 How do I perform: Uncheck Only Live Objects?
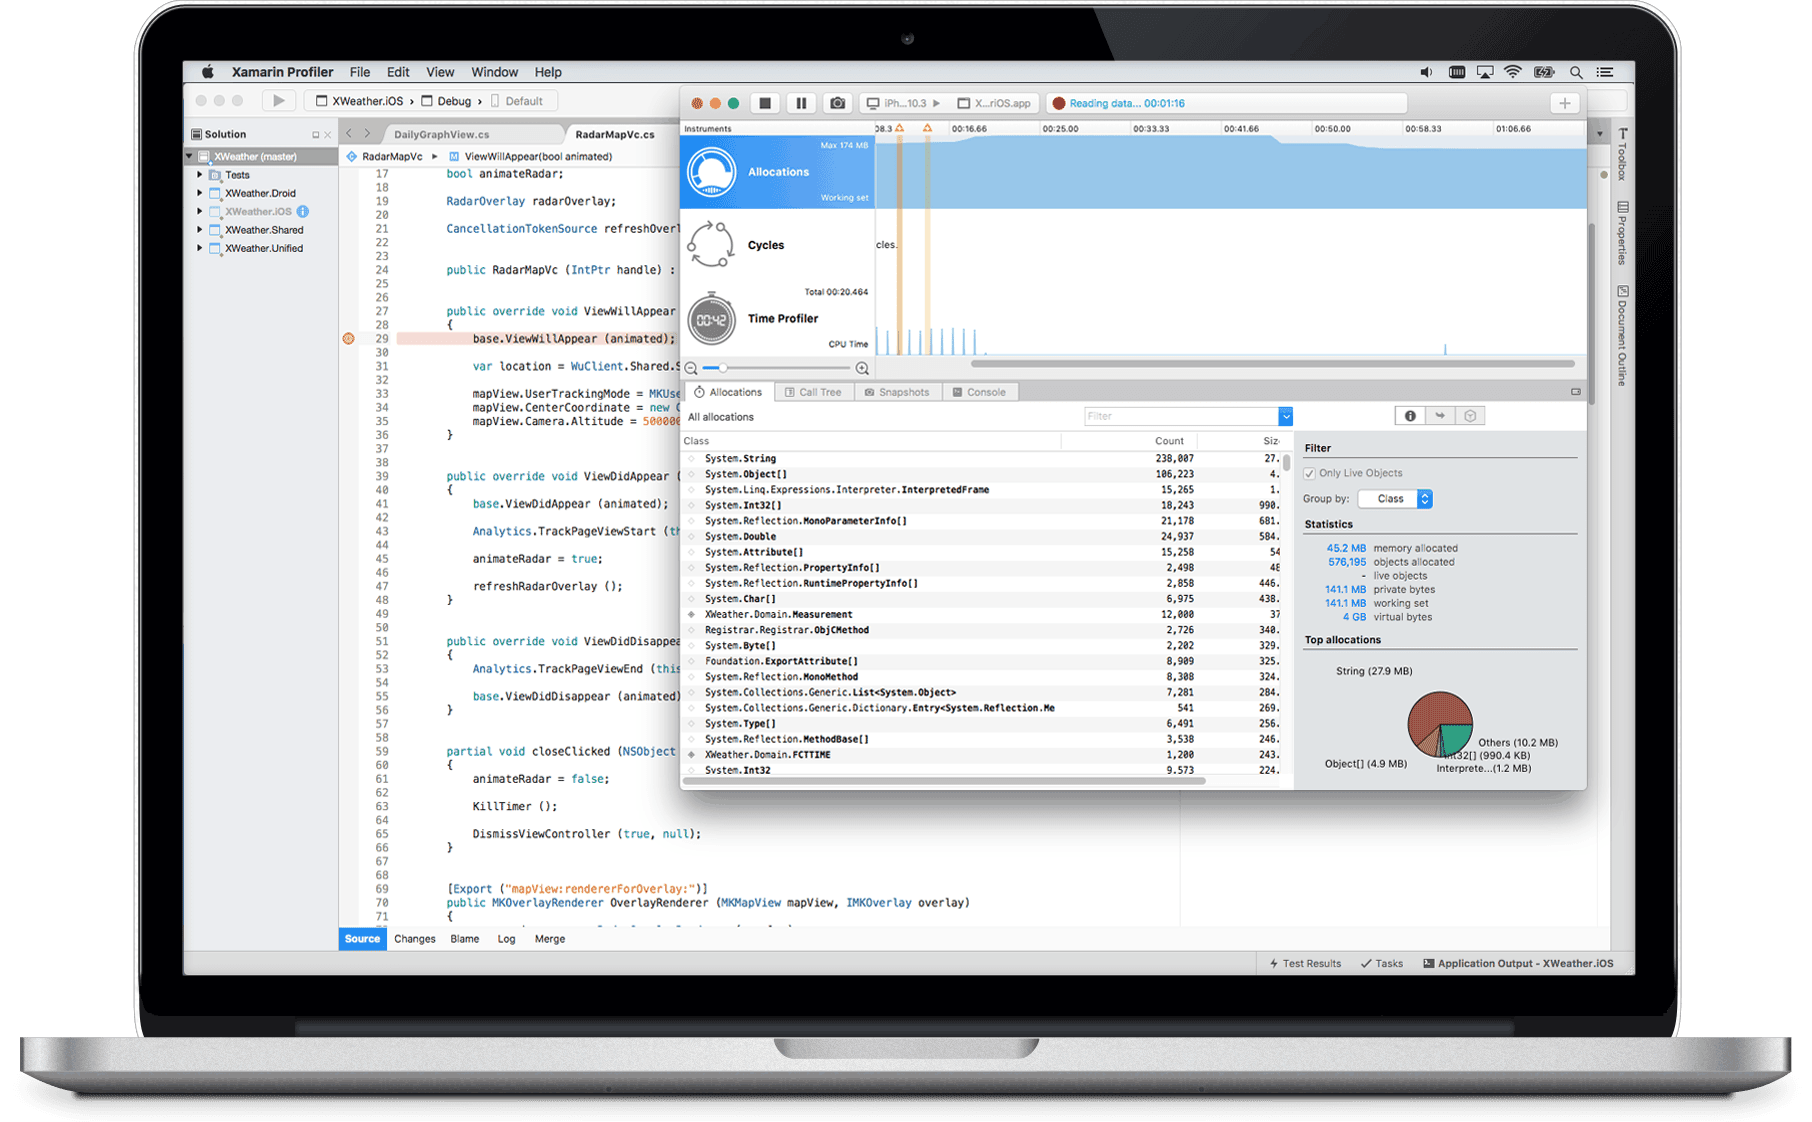pos(1310,472)
